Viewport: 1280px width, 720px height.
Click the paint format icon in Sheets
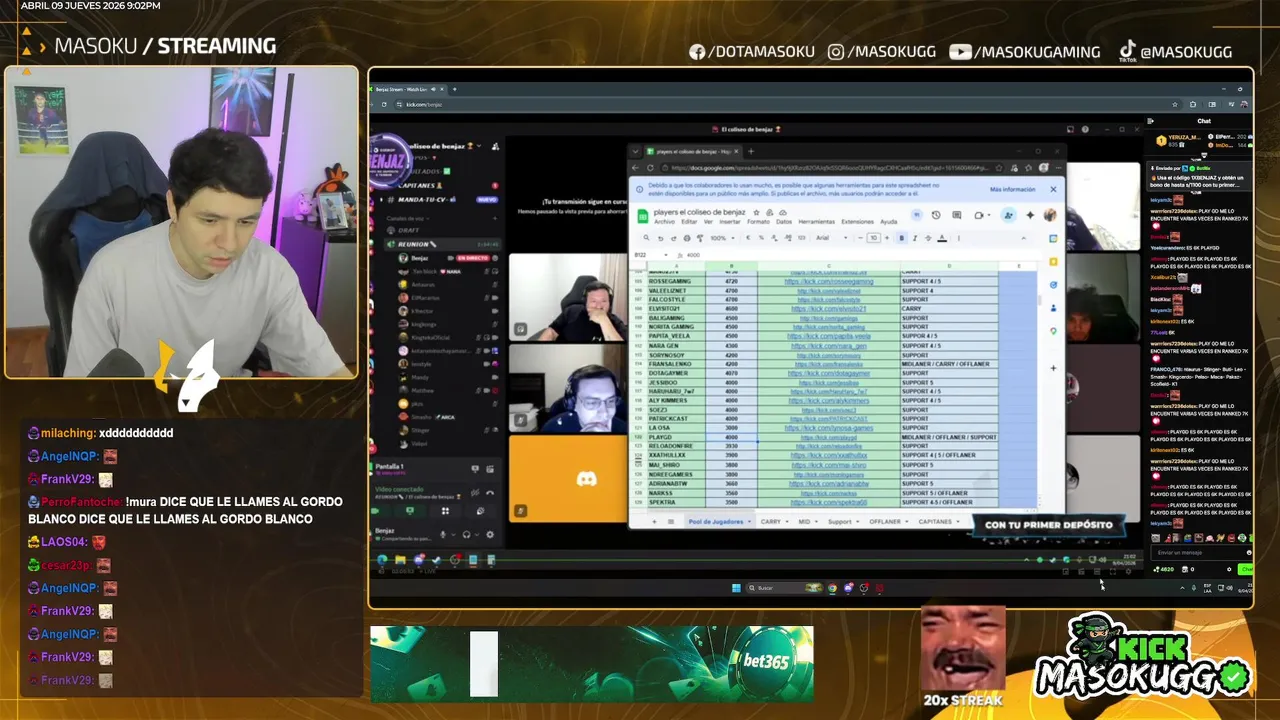coord(700,238)
